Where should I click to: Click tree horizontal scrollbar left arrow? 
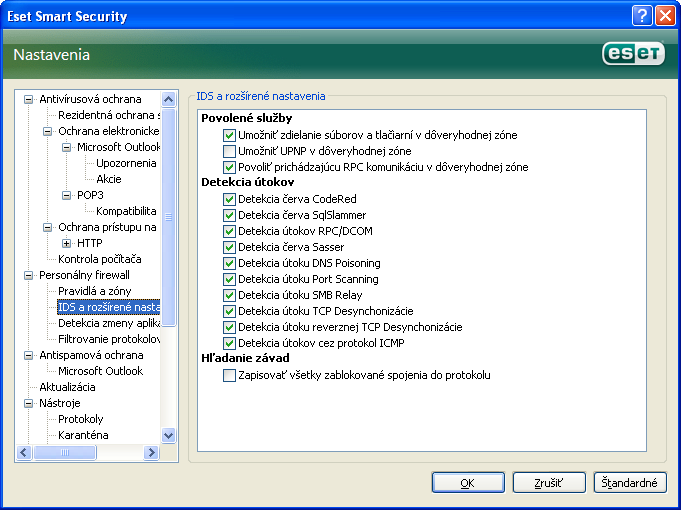point(24,453)
